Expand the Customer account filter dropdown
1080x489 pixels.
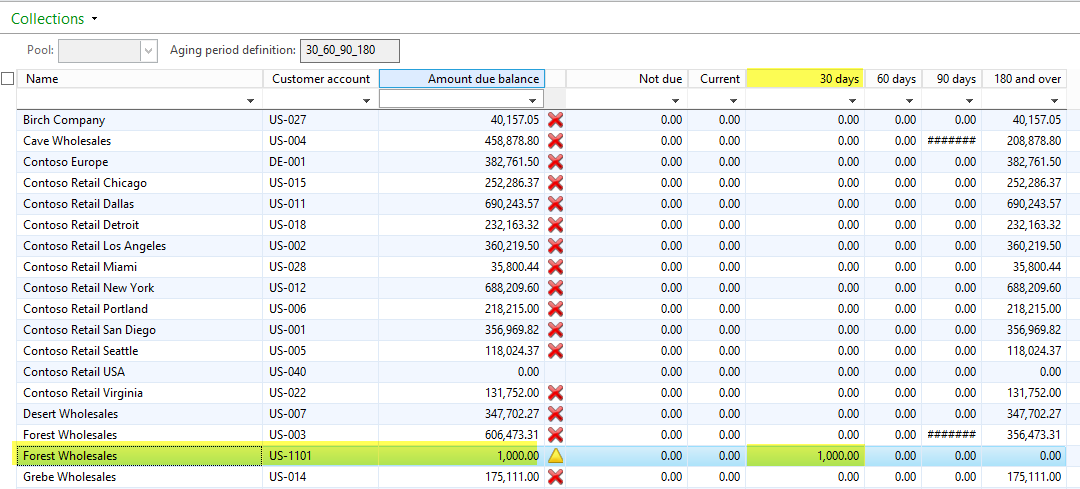click(366, 100)
